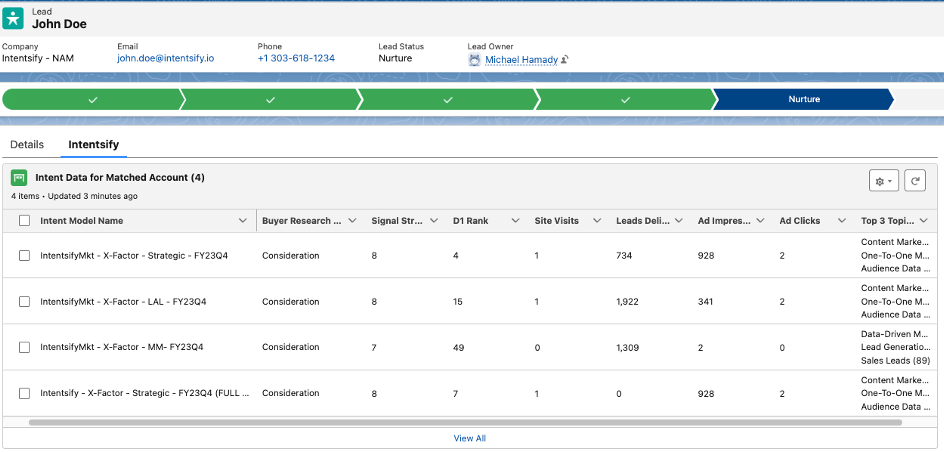Screen dimensions: 944x452
Task: Click the horizontal table scrollbar
Action: (465, 423)
